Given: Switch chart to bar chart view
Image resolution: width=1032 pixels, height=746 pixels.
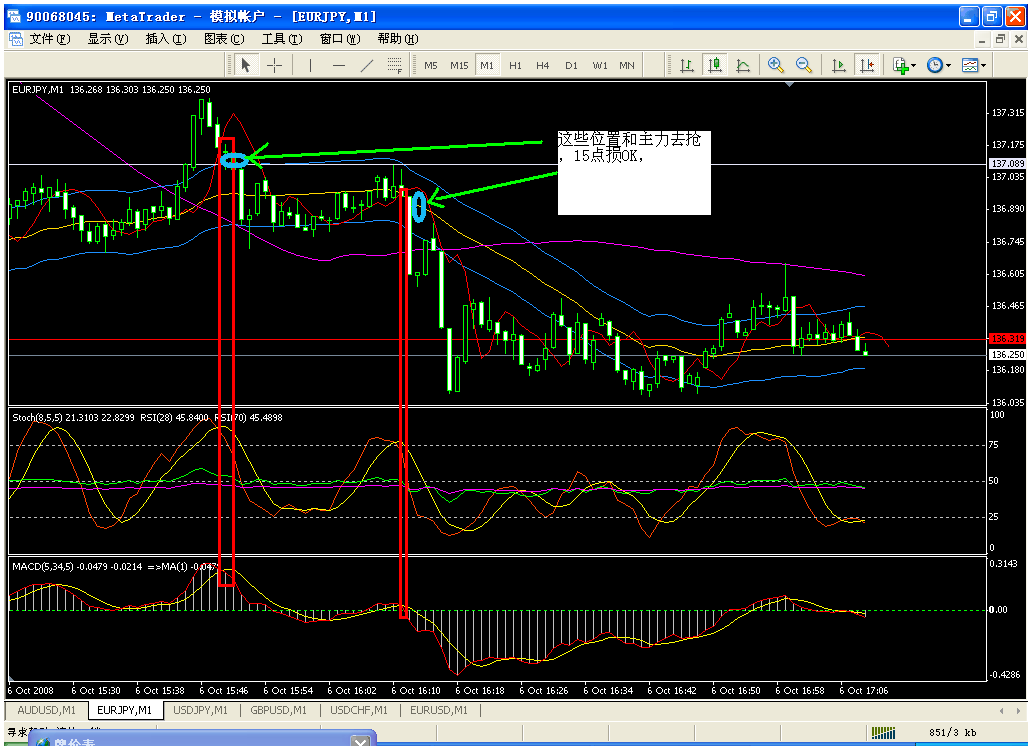Looking at the screenshot, I should (686, 65).
